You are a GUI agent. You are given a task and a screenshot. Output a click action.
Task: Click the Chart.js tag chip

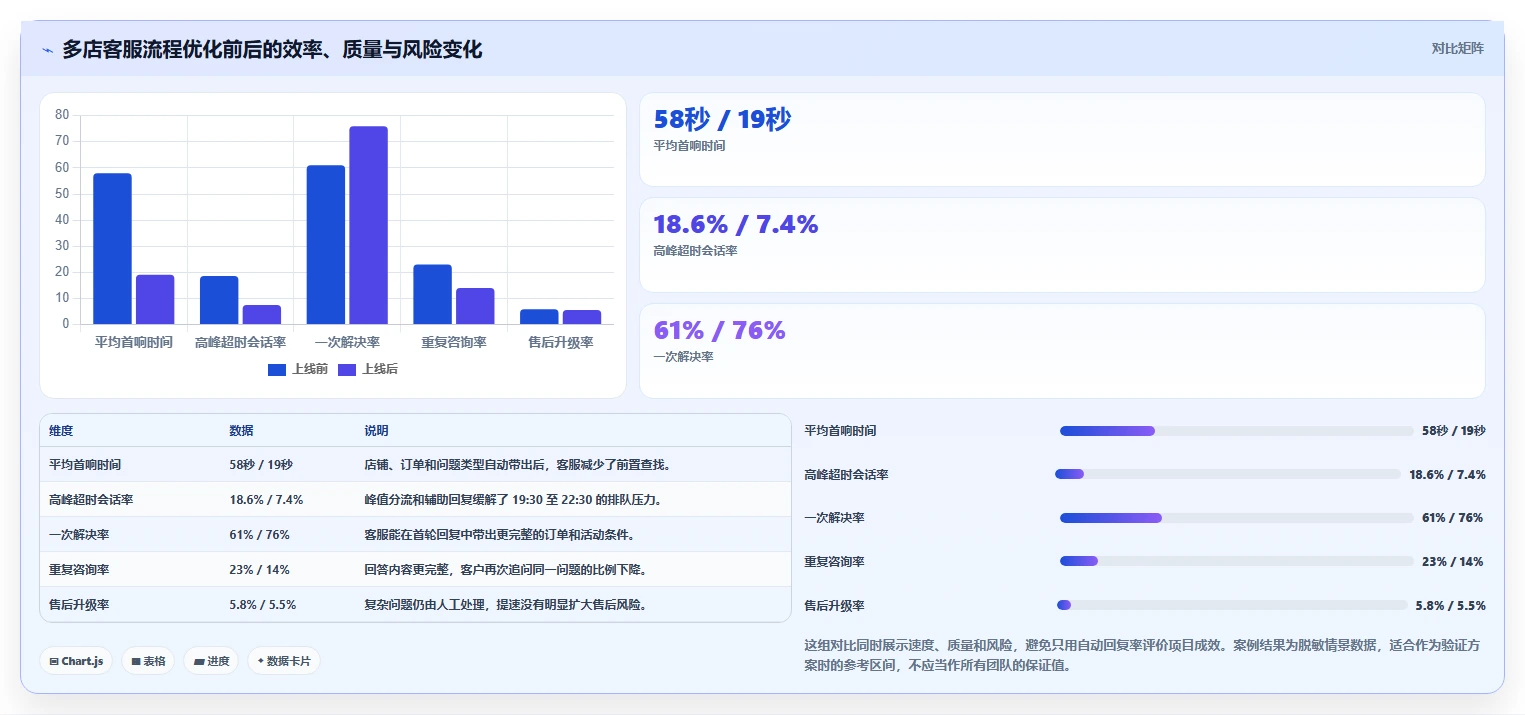[76, 661]
